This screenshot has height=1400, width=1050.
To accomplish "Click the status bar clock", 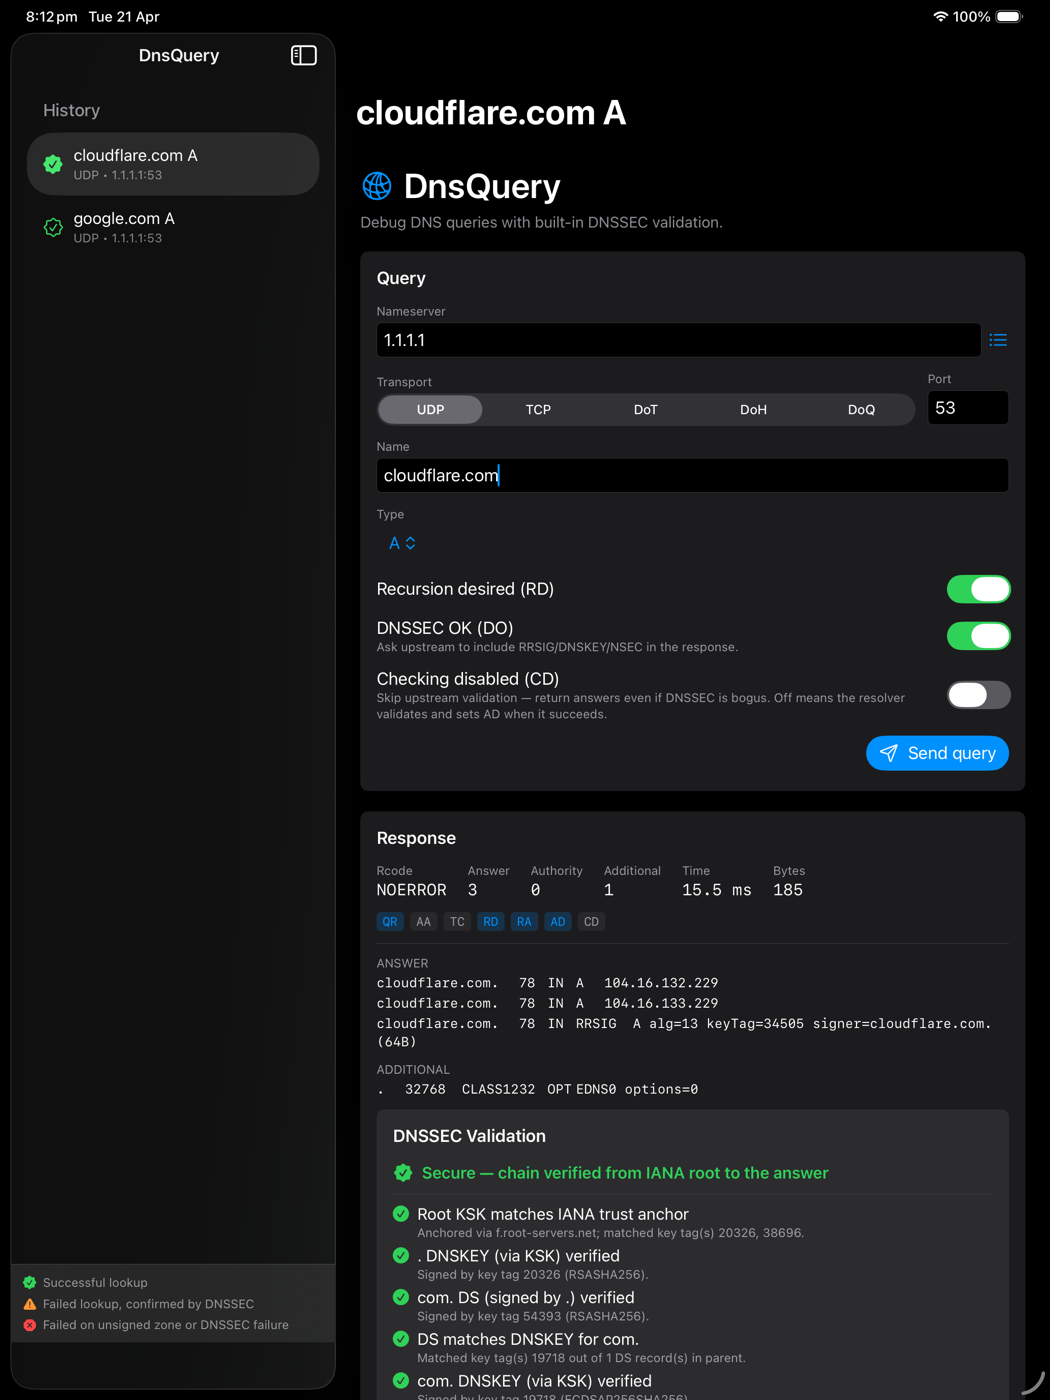I will click(x=51, y=17).
